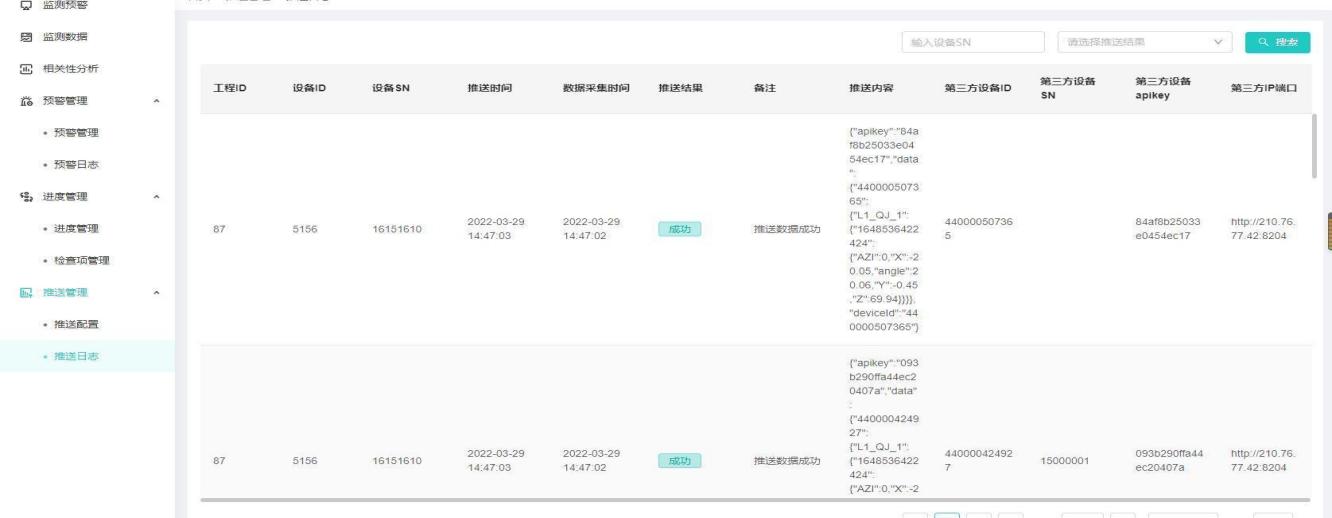
Task: Click the first row's 成功 status tag
Action: (x=679, y=229)
